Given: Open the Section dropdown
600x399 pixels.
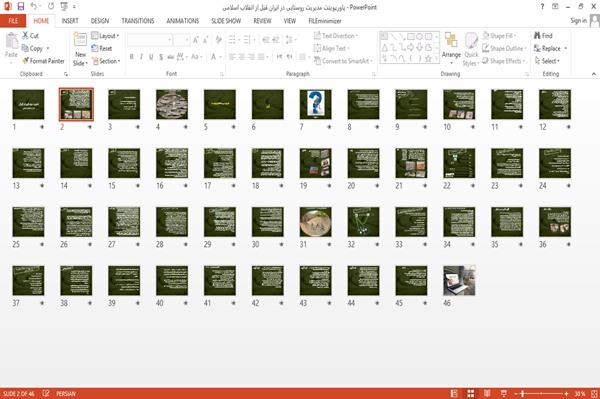Looking at the screenshot, I should (106, 61).
